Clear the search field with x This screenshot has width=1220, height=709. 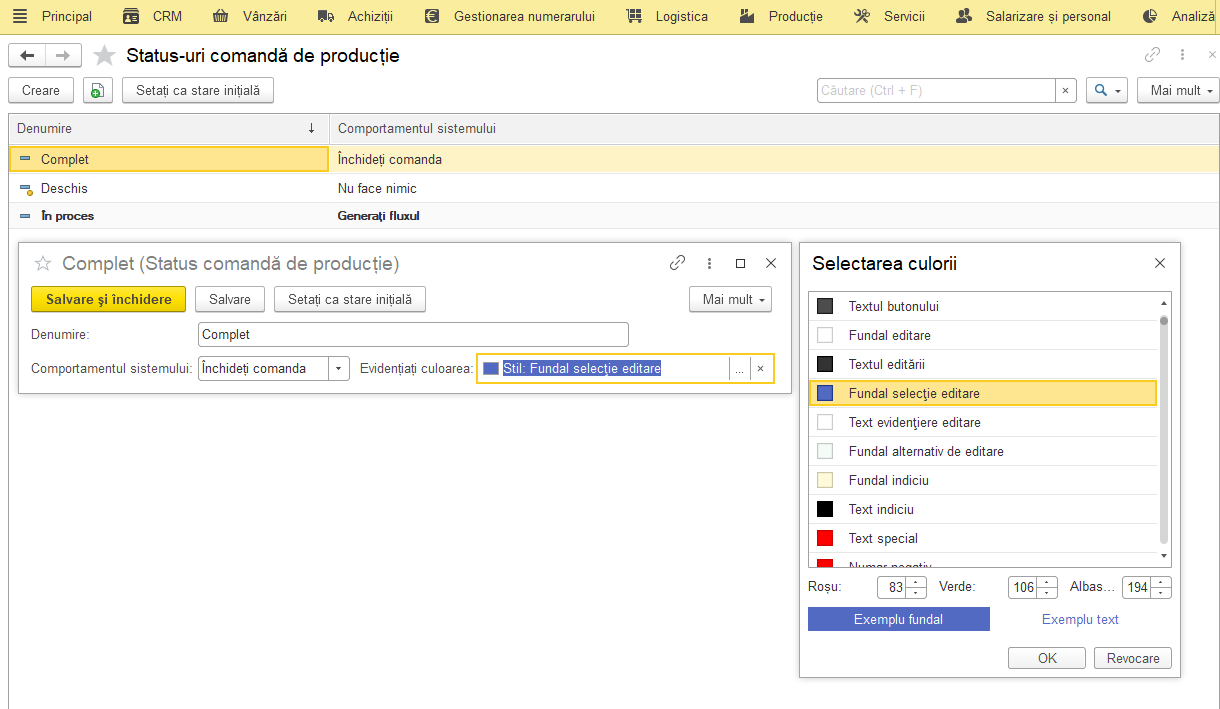tap(1065, 90)
